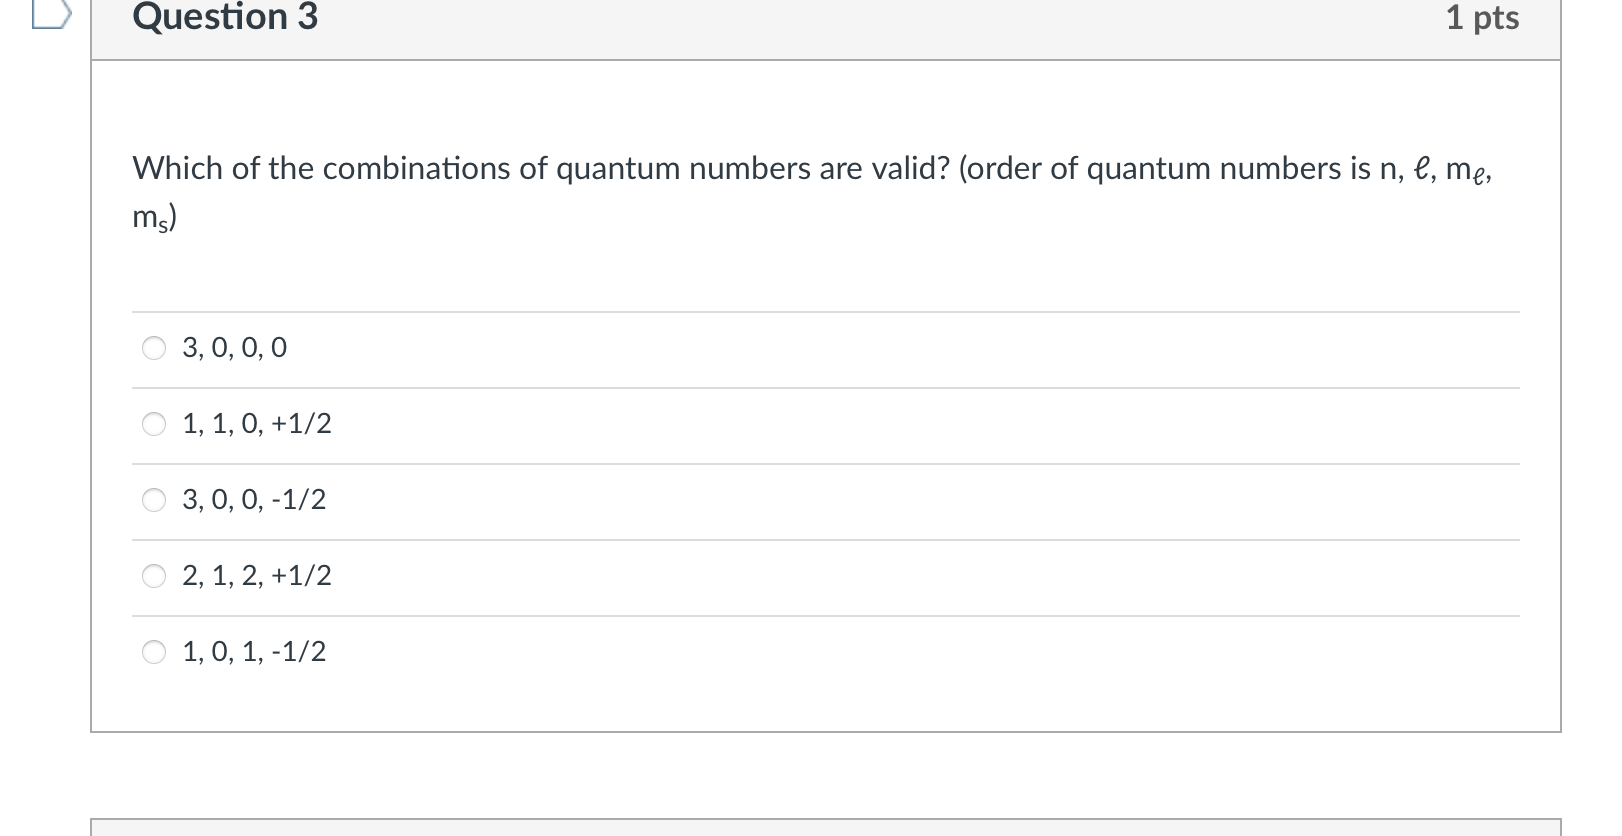Click the 'ms)' text on second line

pos(155,218)
